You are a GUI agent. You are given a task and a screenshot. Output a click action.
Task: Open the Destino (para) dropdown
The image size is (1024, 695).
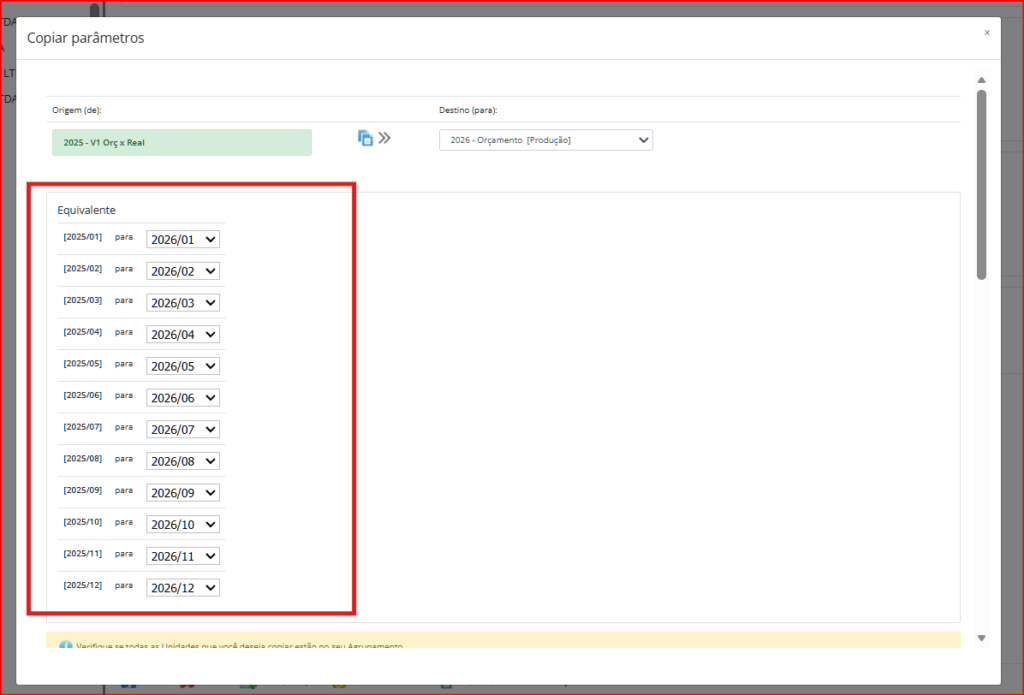(545, 140)
